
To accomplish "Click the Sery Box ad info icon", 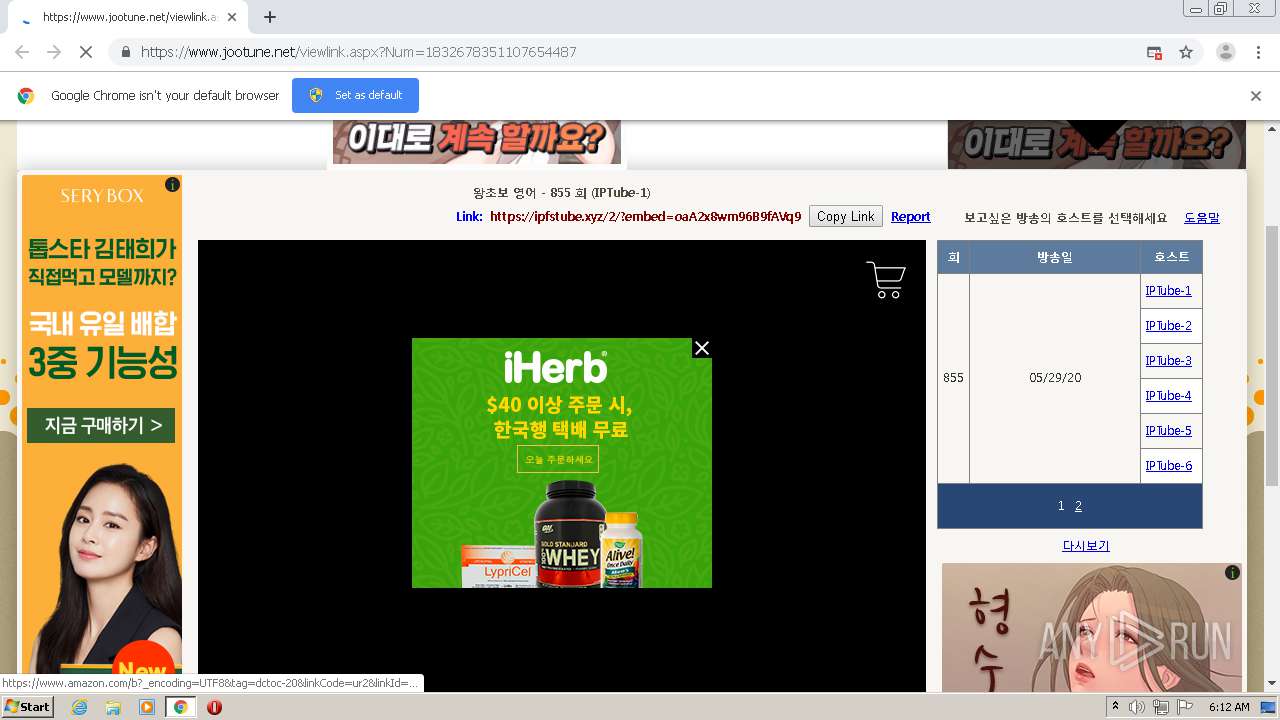I will click(x=173, y=184).
